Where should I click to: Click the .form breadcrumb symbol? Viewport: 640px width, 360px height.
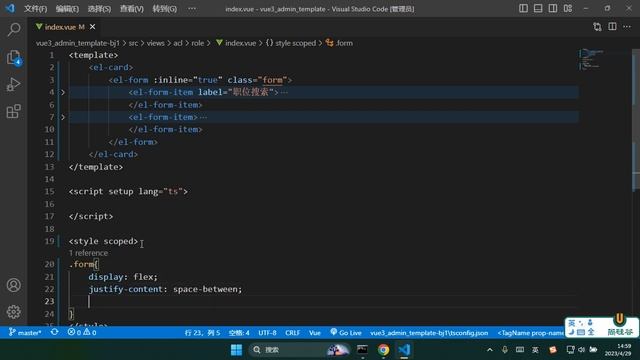[339, 43]
